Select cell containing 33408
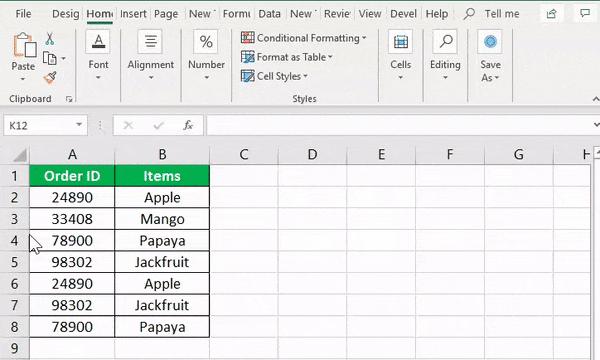The height and width of the screenshot is (360, 600). click(72, 219)
